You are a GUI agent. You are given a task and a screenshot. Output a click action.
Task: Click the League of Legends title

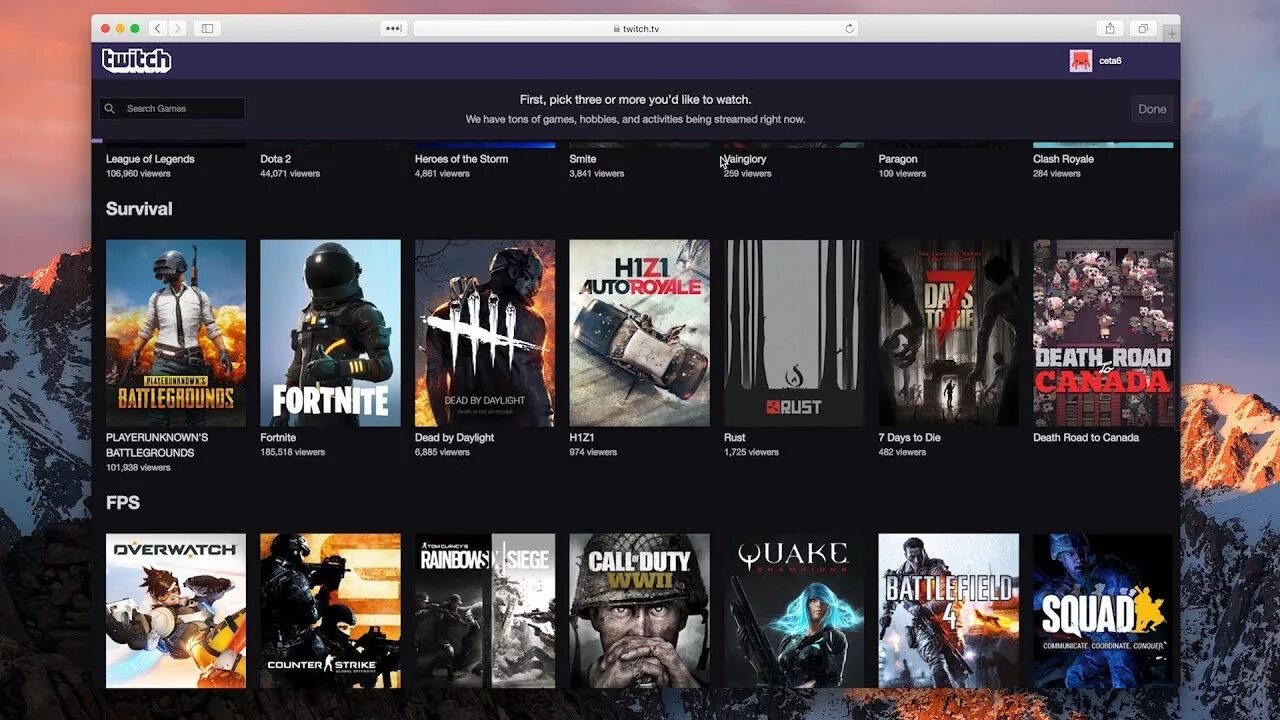point(150,159)
